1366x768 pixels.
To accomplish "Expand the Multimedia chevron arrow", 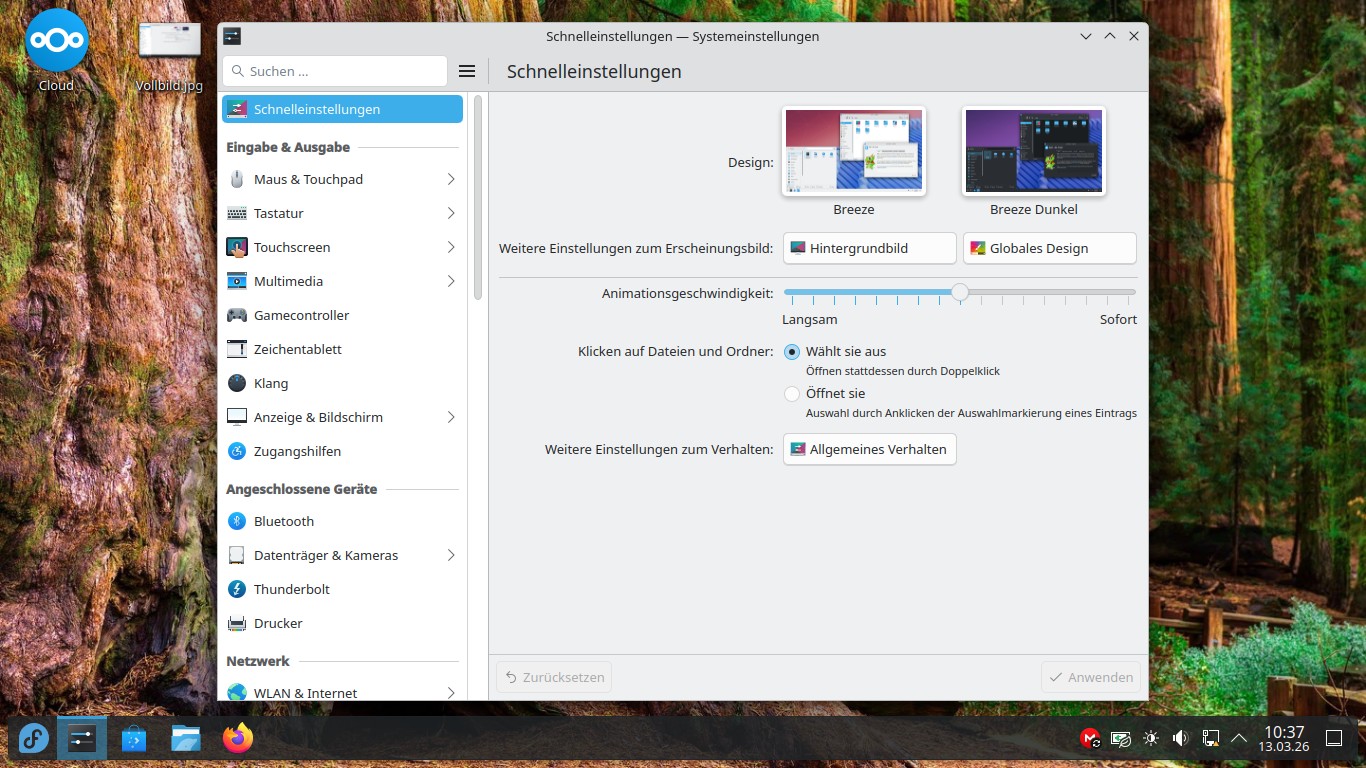I will 451,281.
